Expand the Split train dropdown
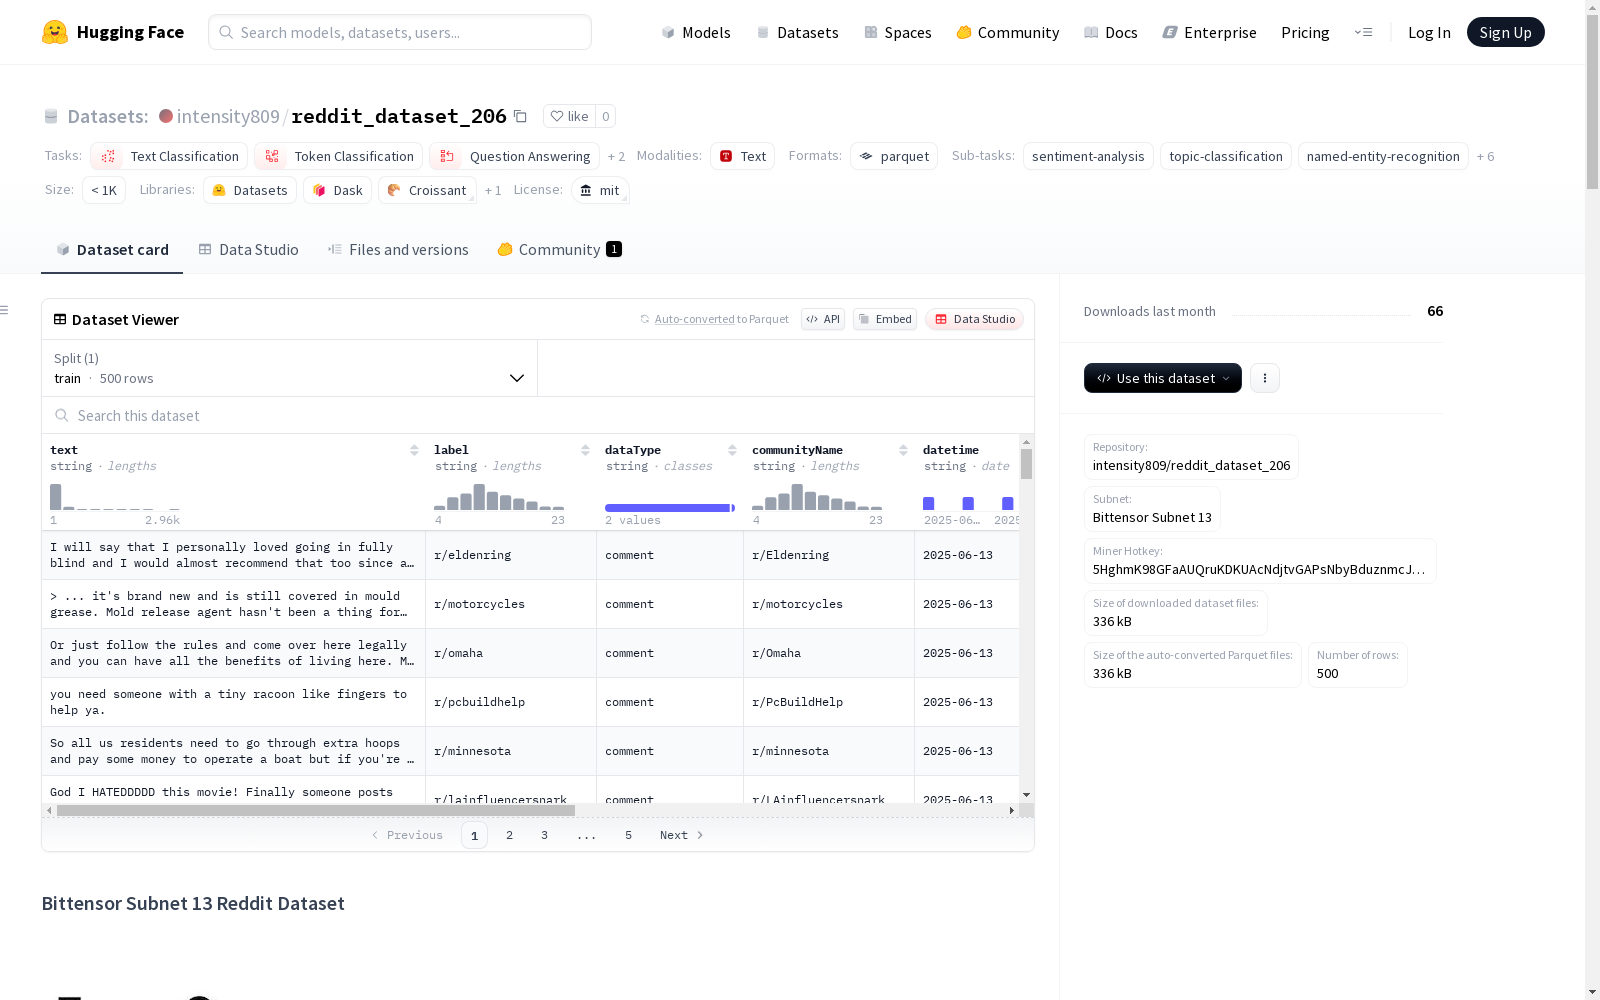Image resolution: width=1600 pixels, height=1000 pixels. (x=290, y=368)
